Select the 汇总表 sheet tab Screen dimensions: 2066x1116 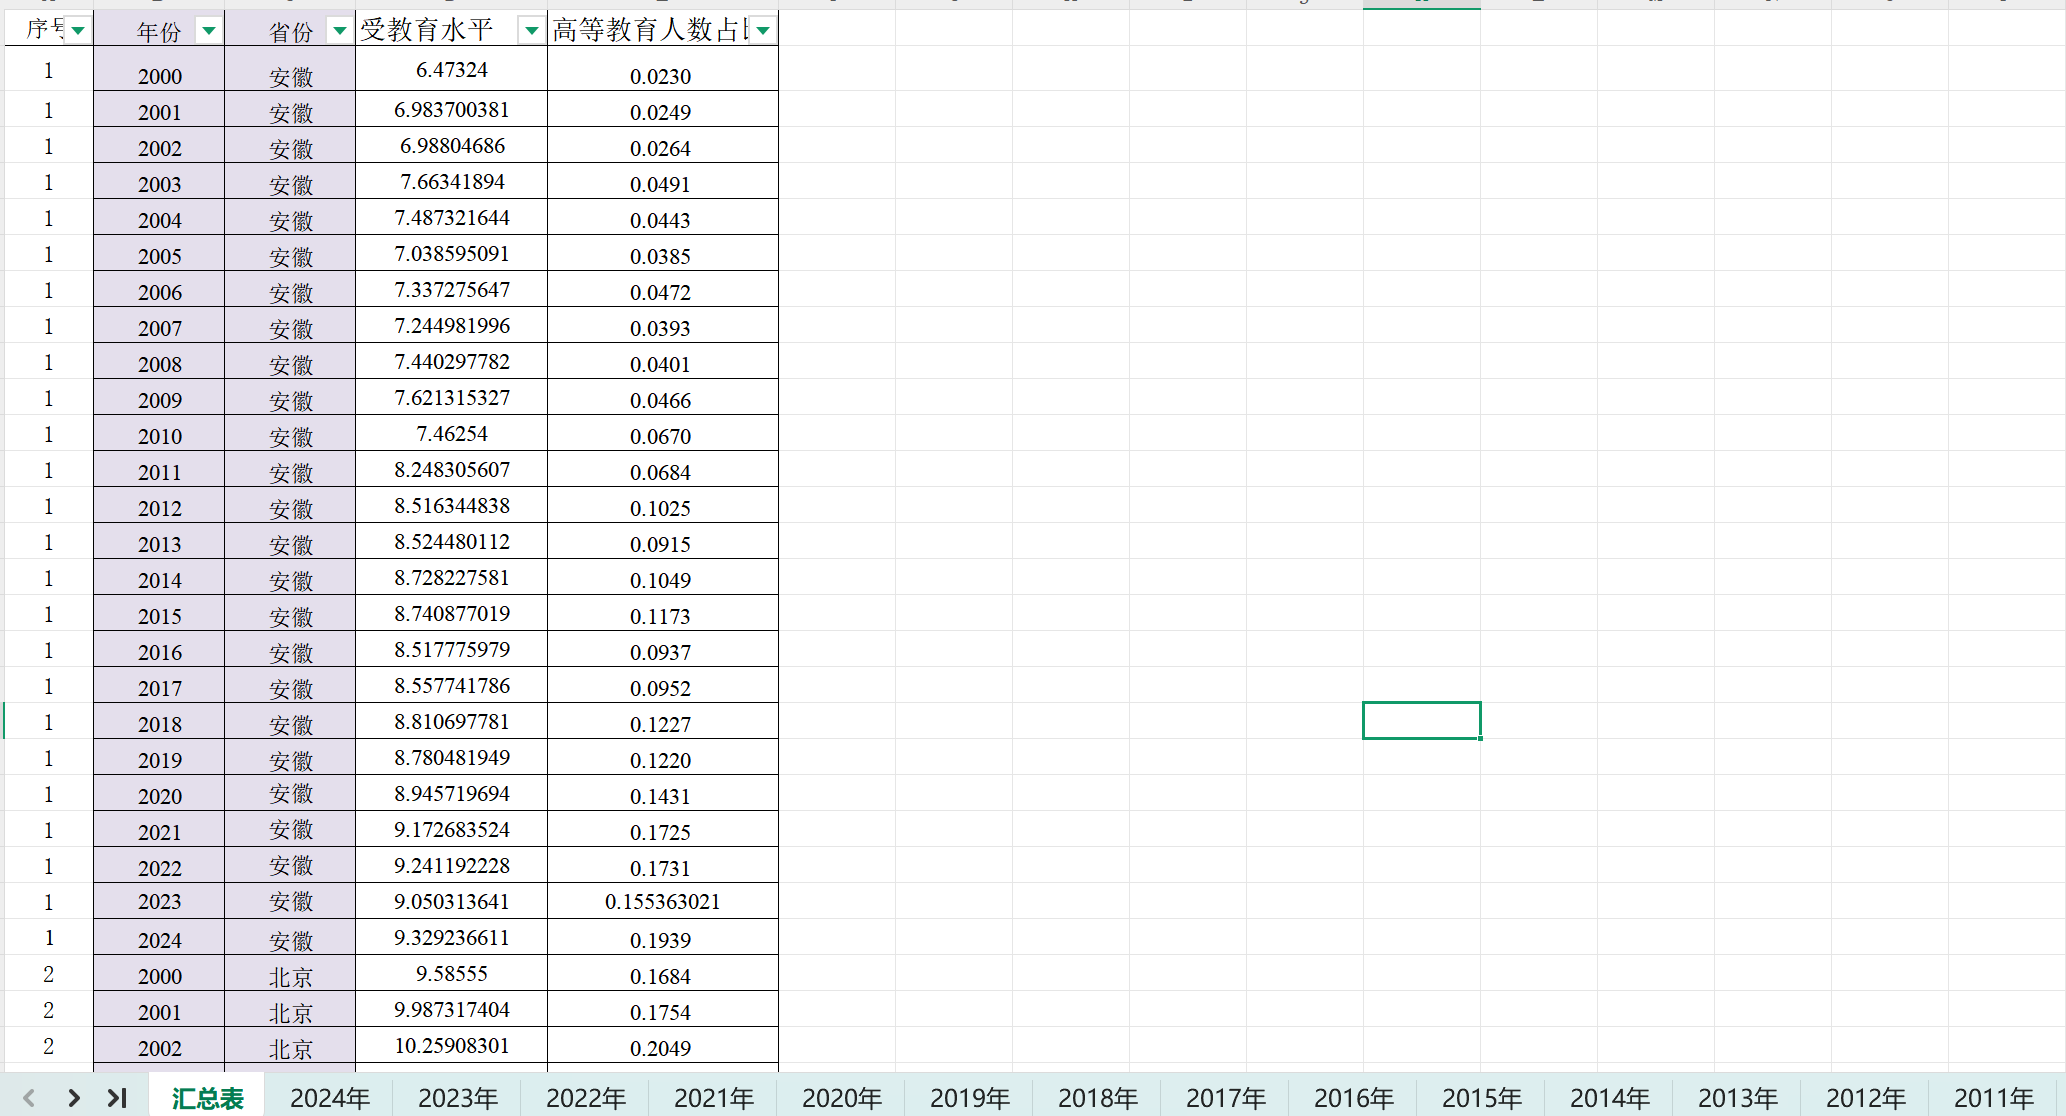click(x=207, y=1098)
